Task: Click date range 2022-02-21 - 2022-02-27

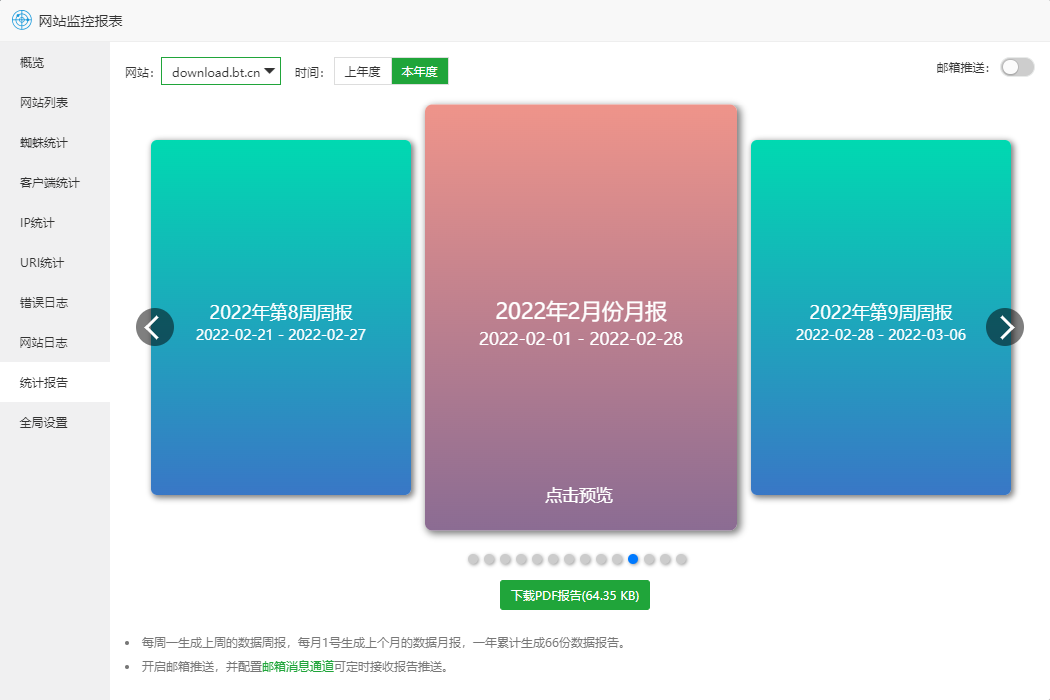Action: (281, 334)
